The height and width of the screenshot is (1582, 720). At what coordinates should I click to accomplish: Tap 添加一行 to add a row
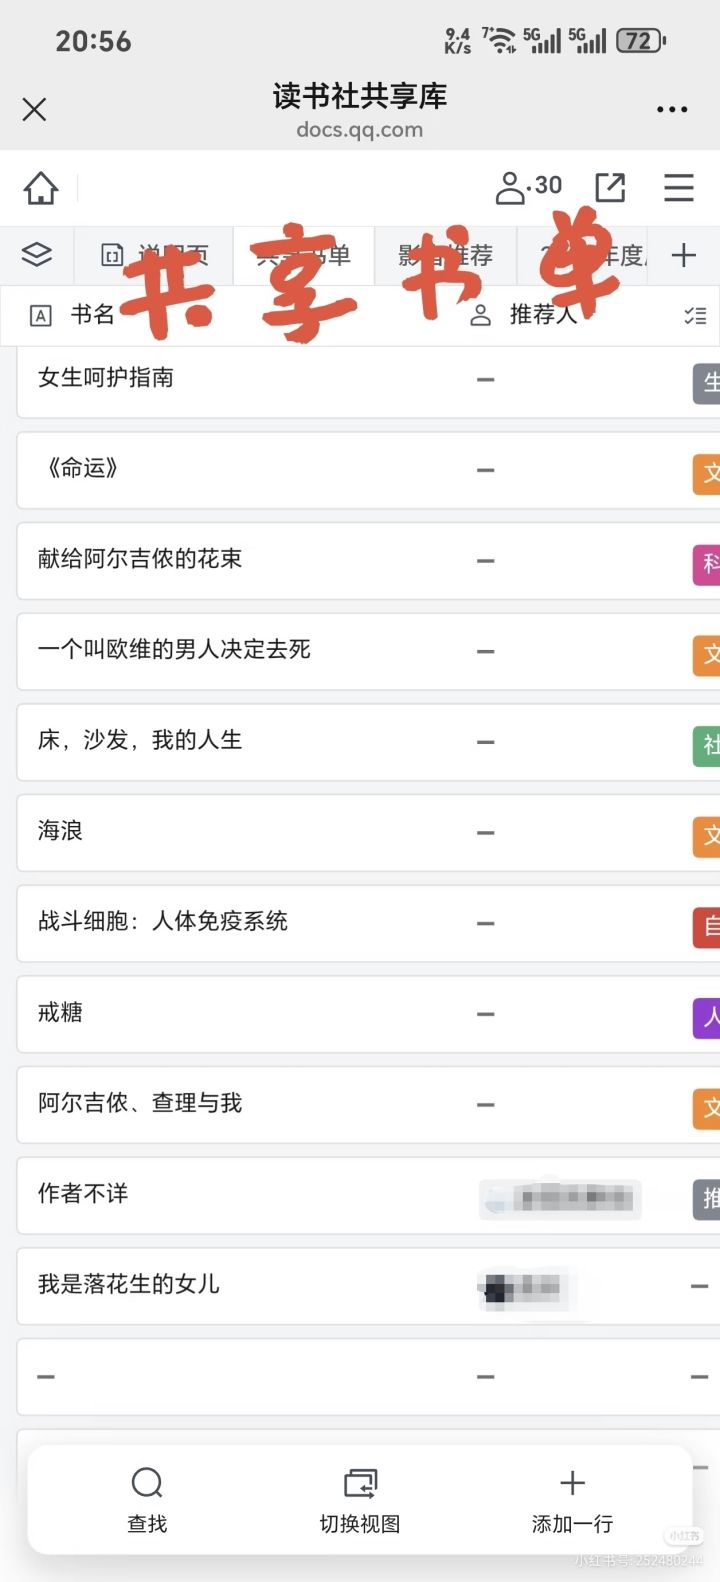(572, 1500)
